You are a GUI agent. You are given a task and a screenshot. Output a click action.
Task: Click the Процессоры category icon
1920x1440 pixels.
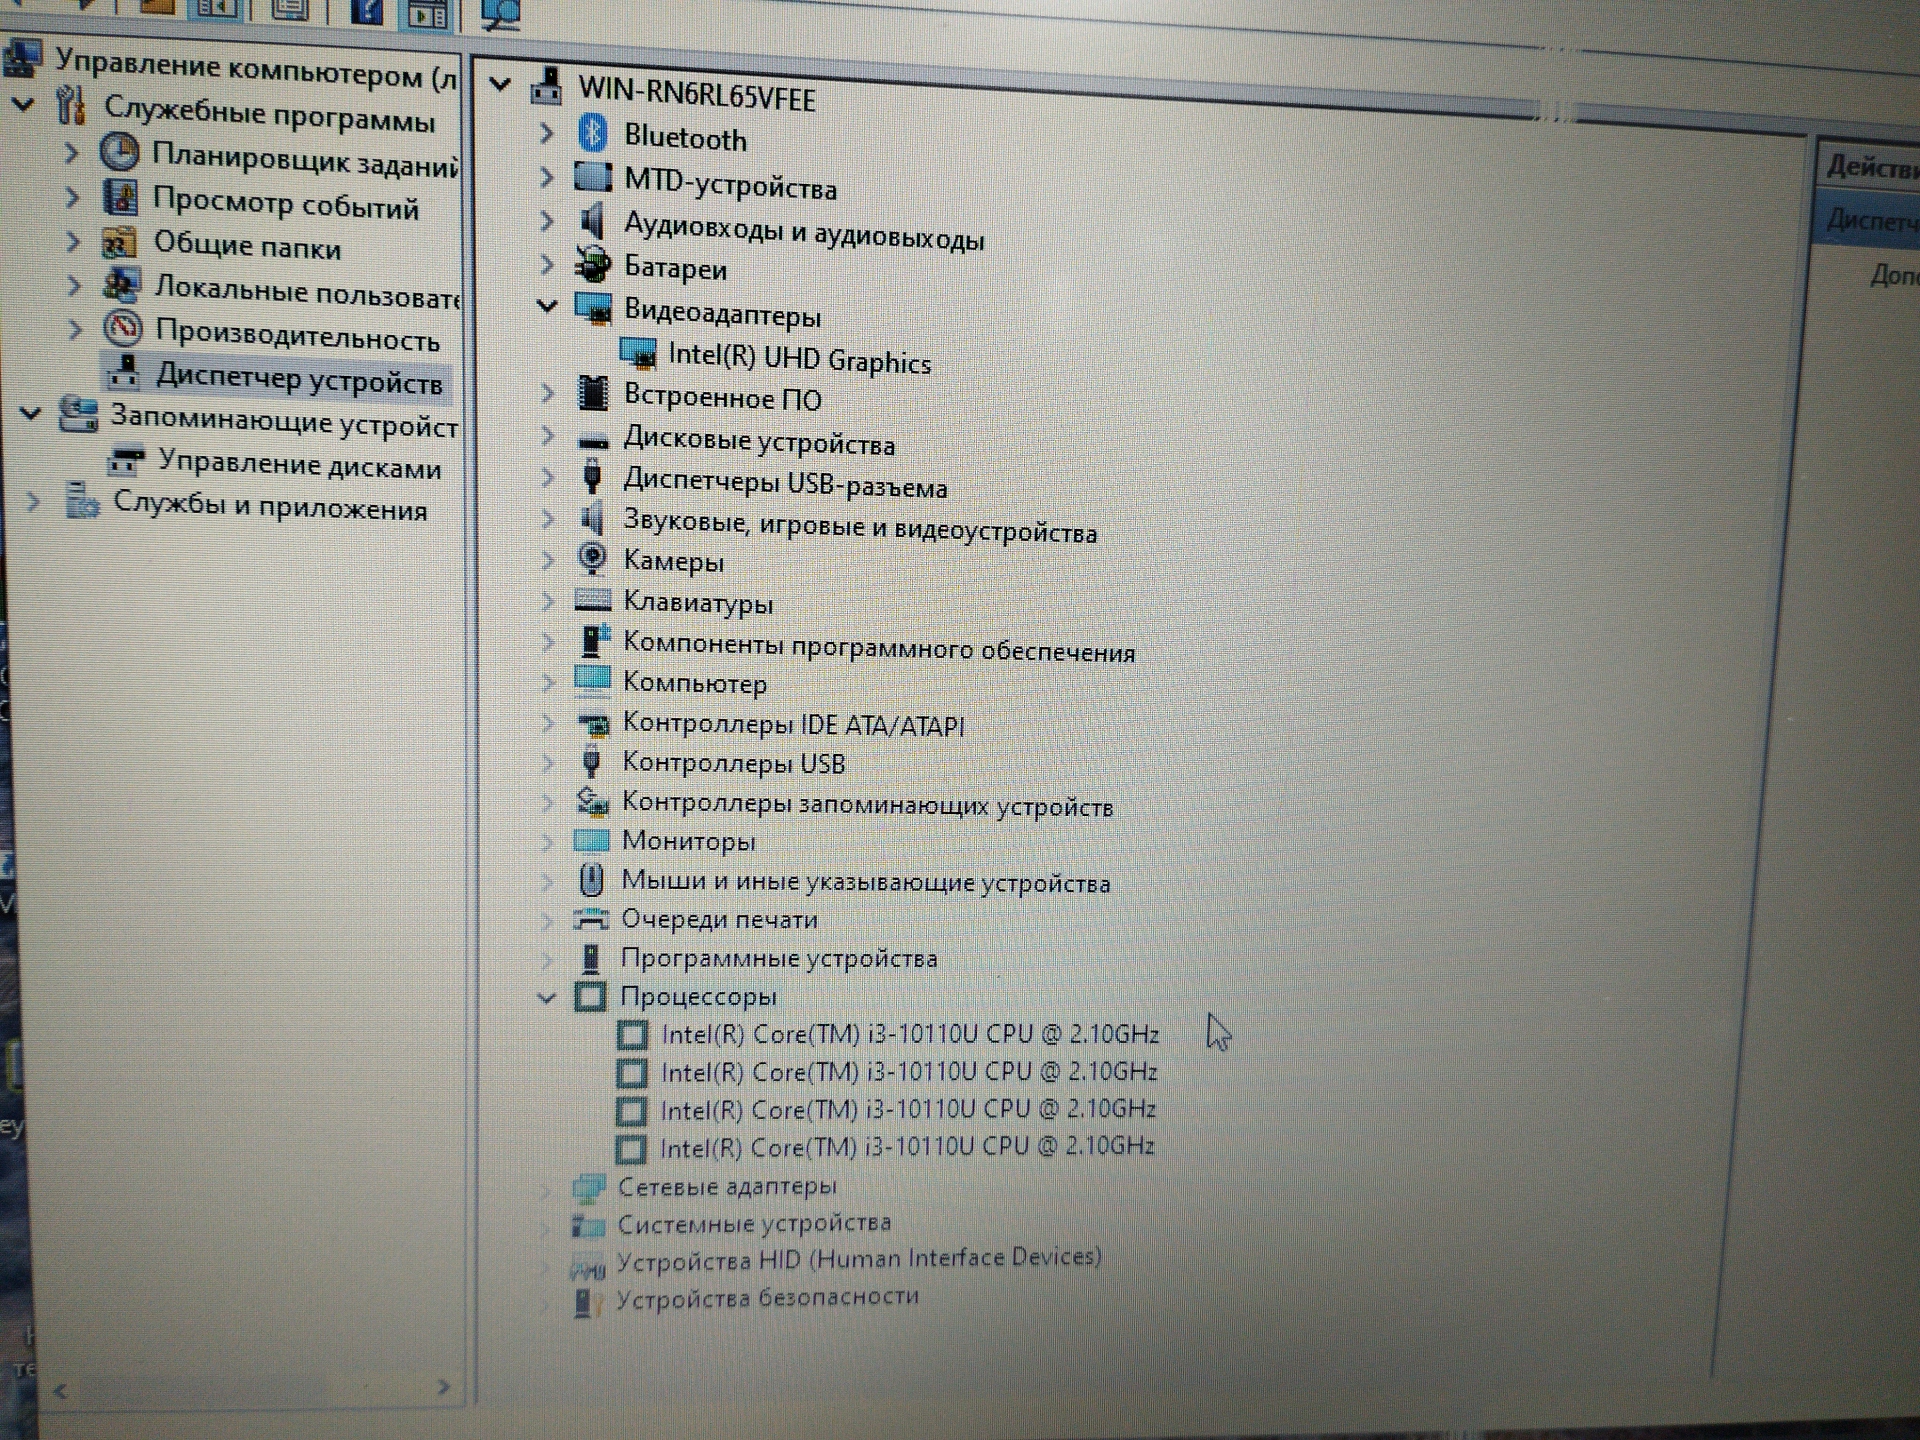coord(590,996)
